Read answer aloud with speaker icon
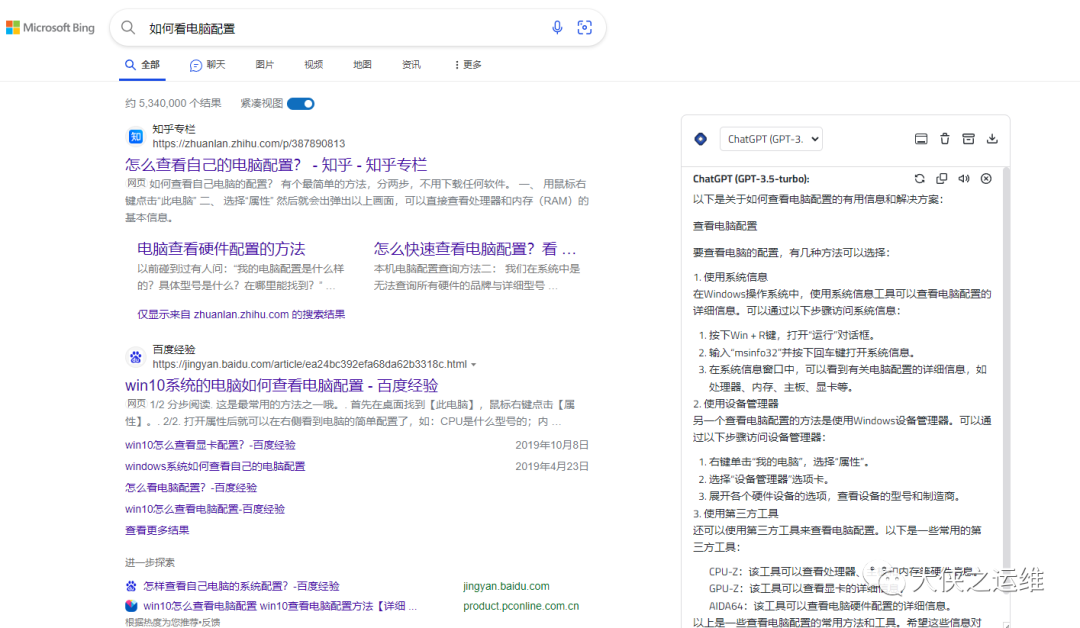 coord(964,178)
